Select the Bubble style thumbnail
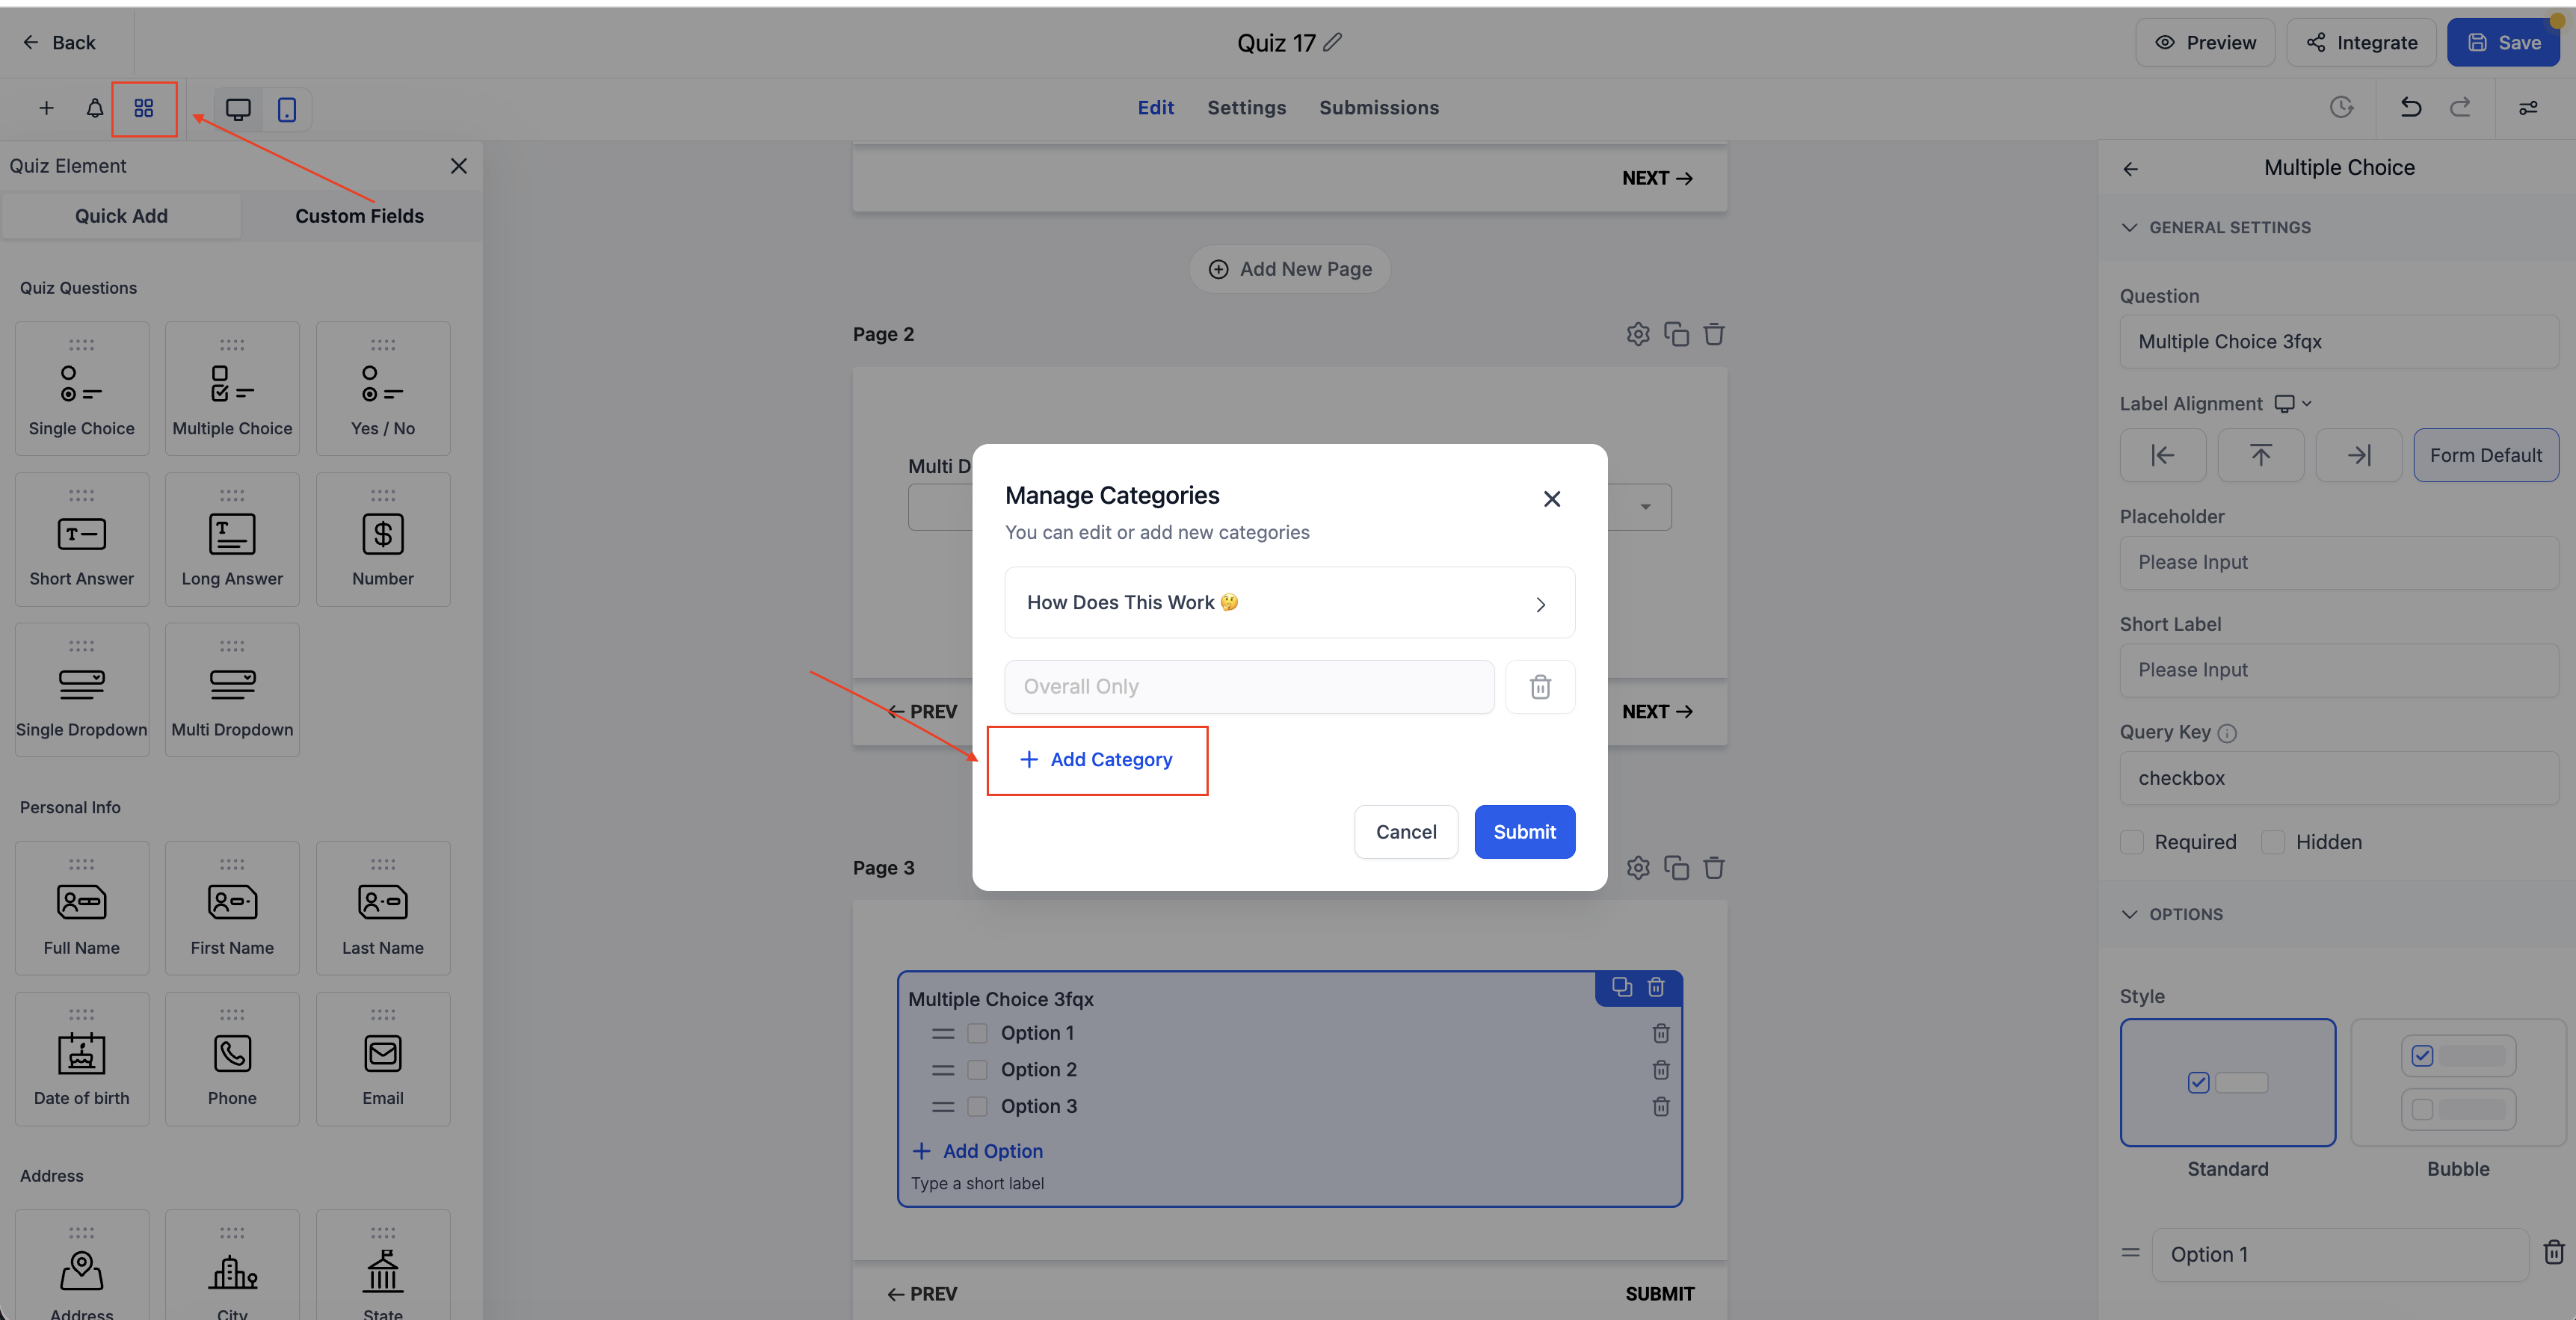Screen dimensions: 2576x1320 pos(2457,1082)
